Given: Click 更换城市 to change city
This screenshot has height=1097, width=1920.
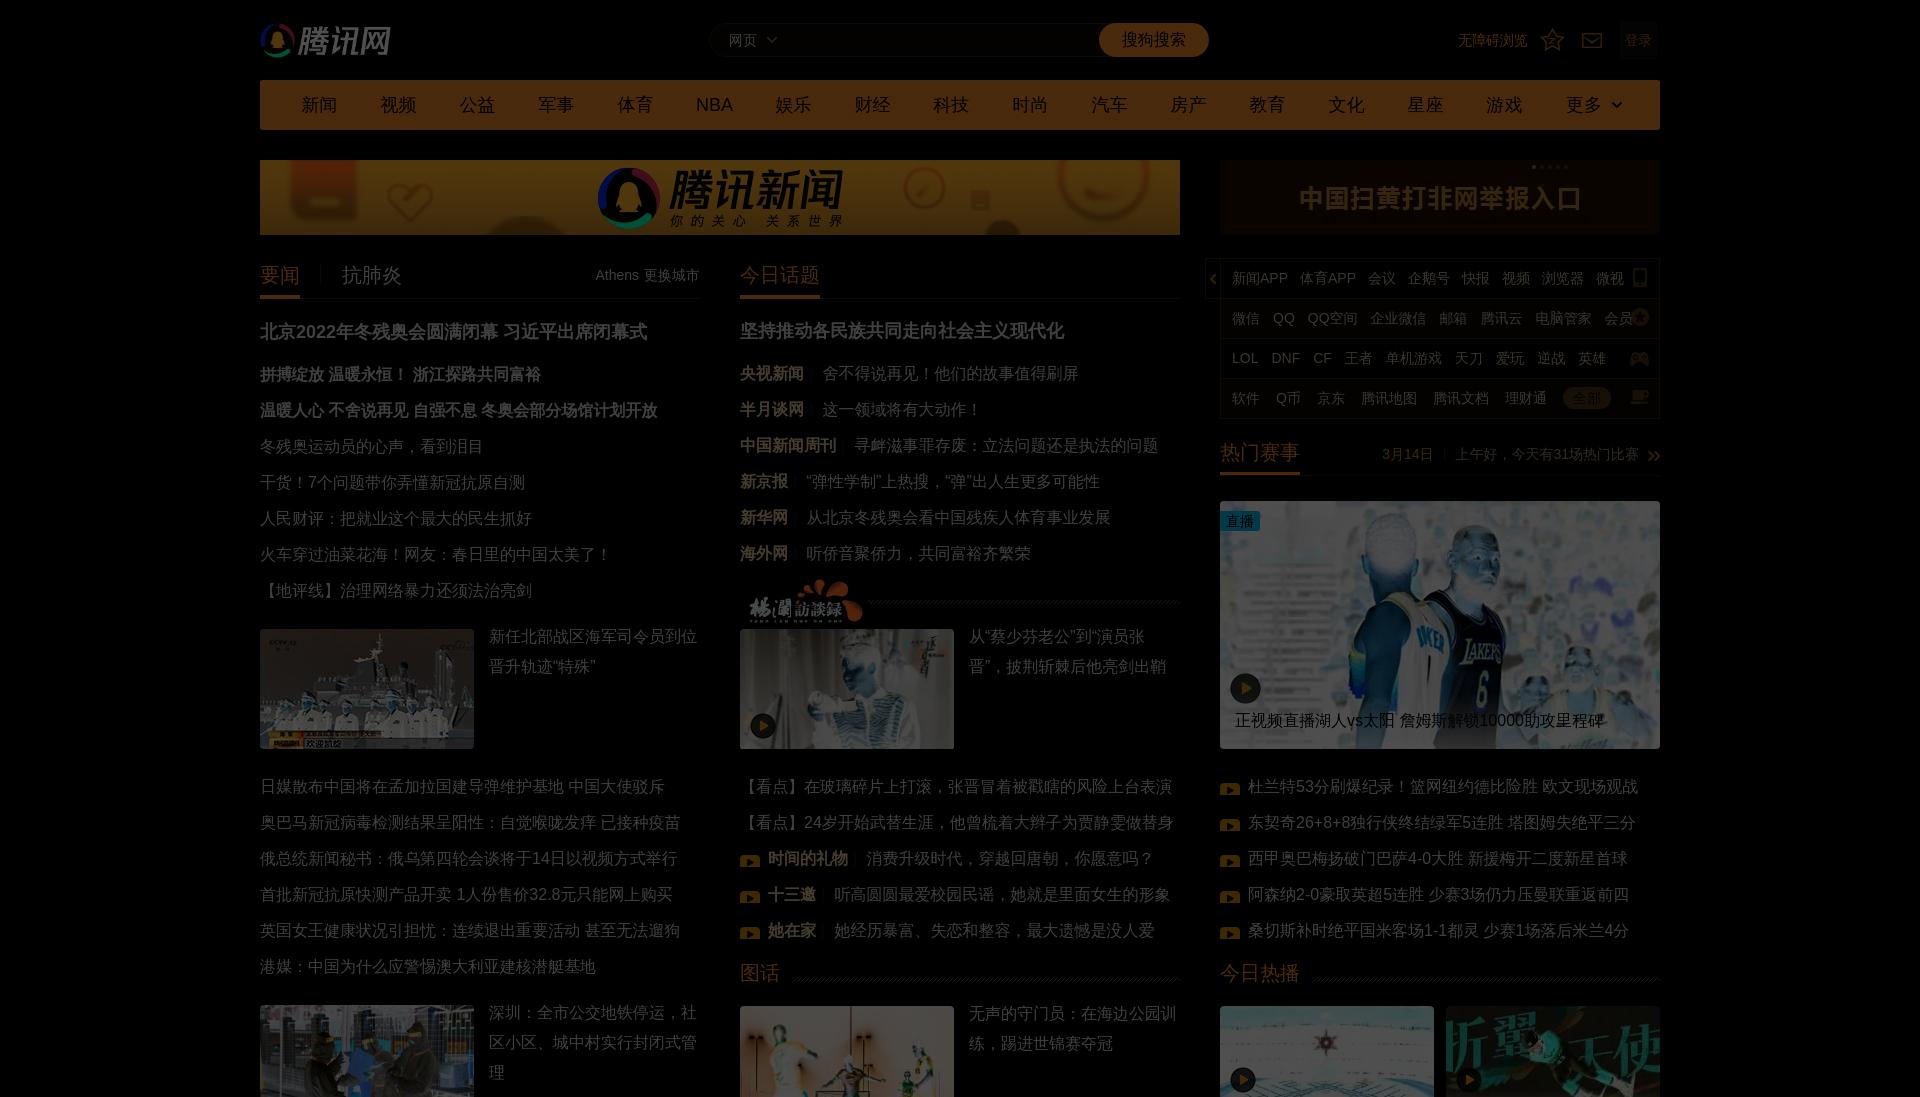Looking at the screenshot, I should [x=671, y=275].
